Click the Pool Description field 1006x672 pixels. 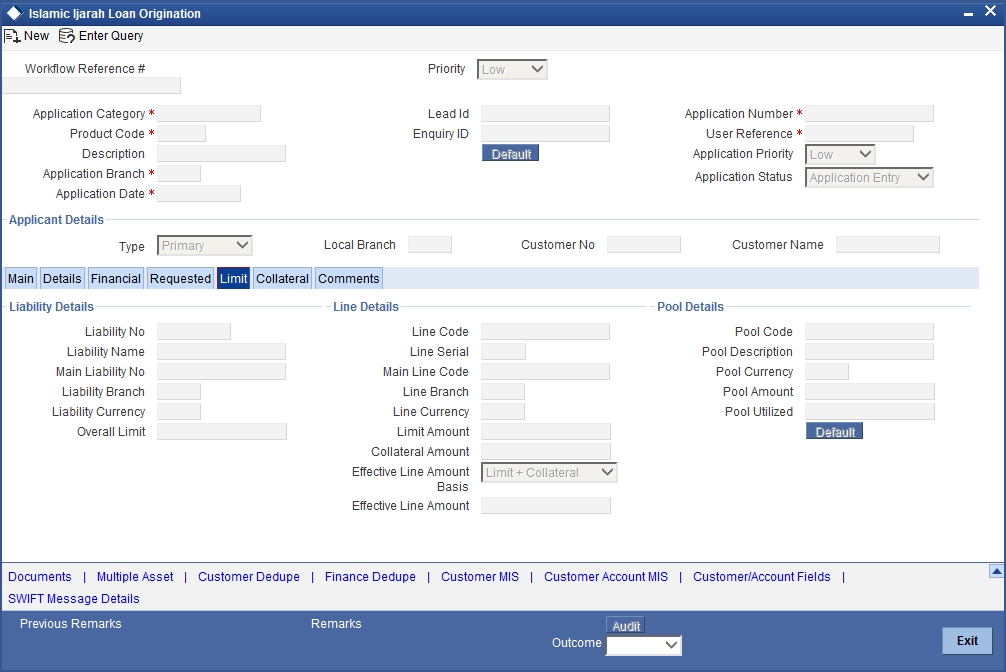tap(869, 351)
